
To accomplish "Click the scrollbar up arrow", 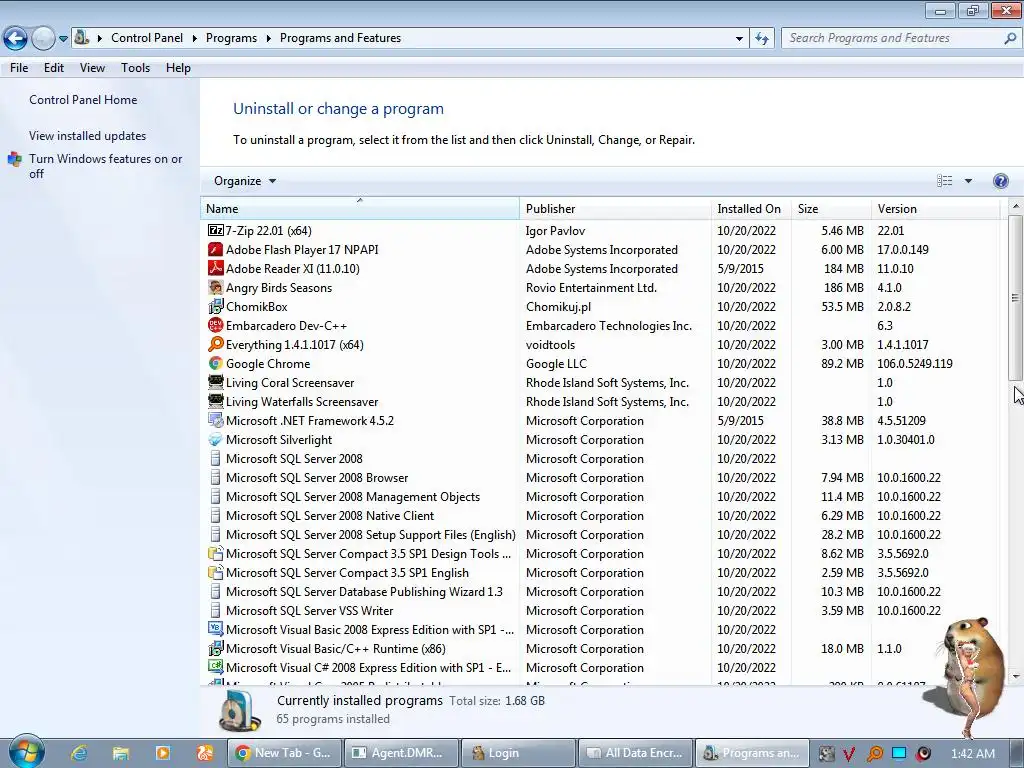I will 1015,206.
